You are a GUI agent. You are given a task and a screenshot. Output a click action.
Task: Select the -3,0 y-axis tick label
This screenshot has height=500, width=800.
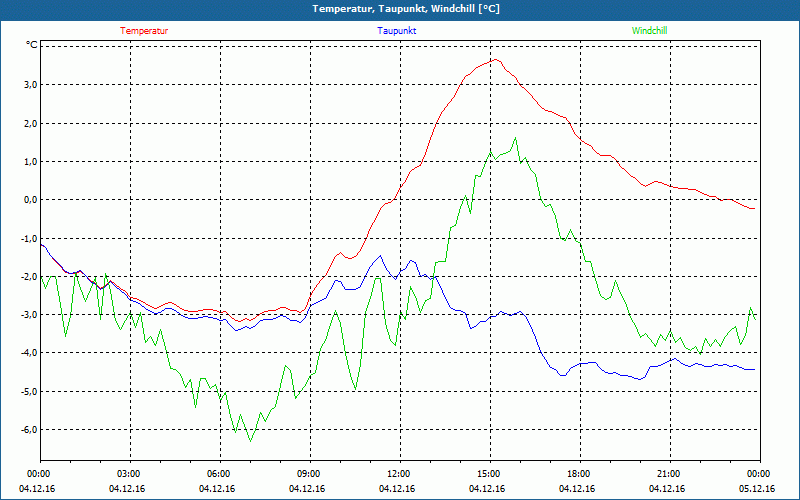coord(28,315)
